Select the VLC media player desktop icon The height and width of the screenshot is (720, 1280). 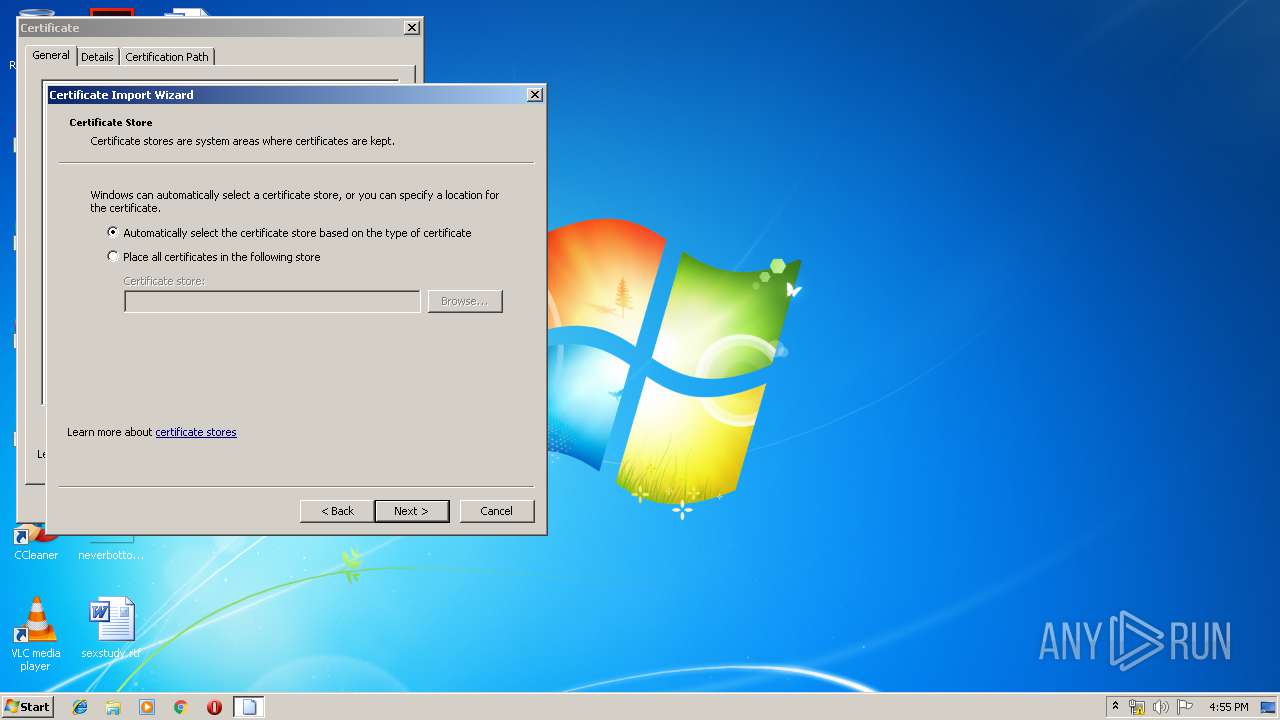point(35,633)
